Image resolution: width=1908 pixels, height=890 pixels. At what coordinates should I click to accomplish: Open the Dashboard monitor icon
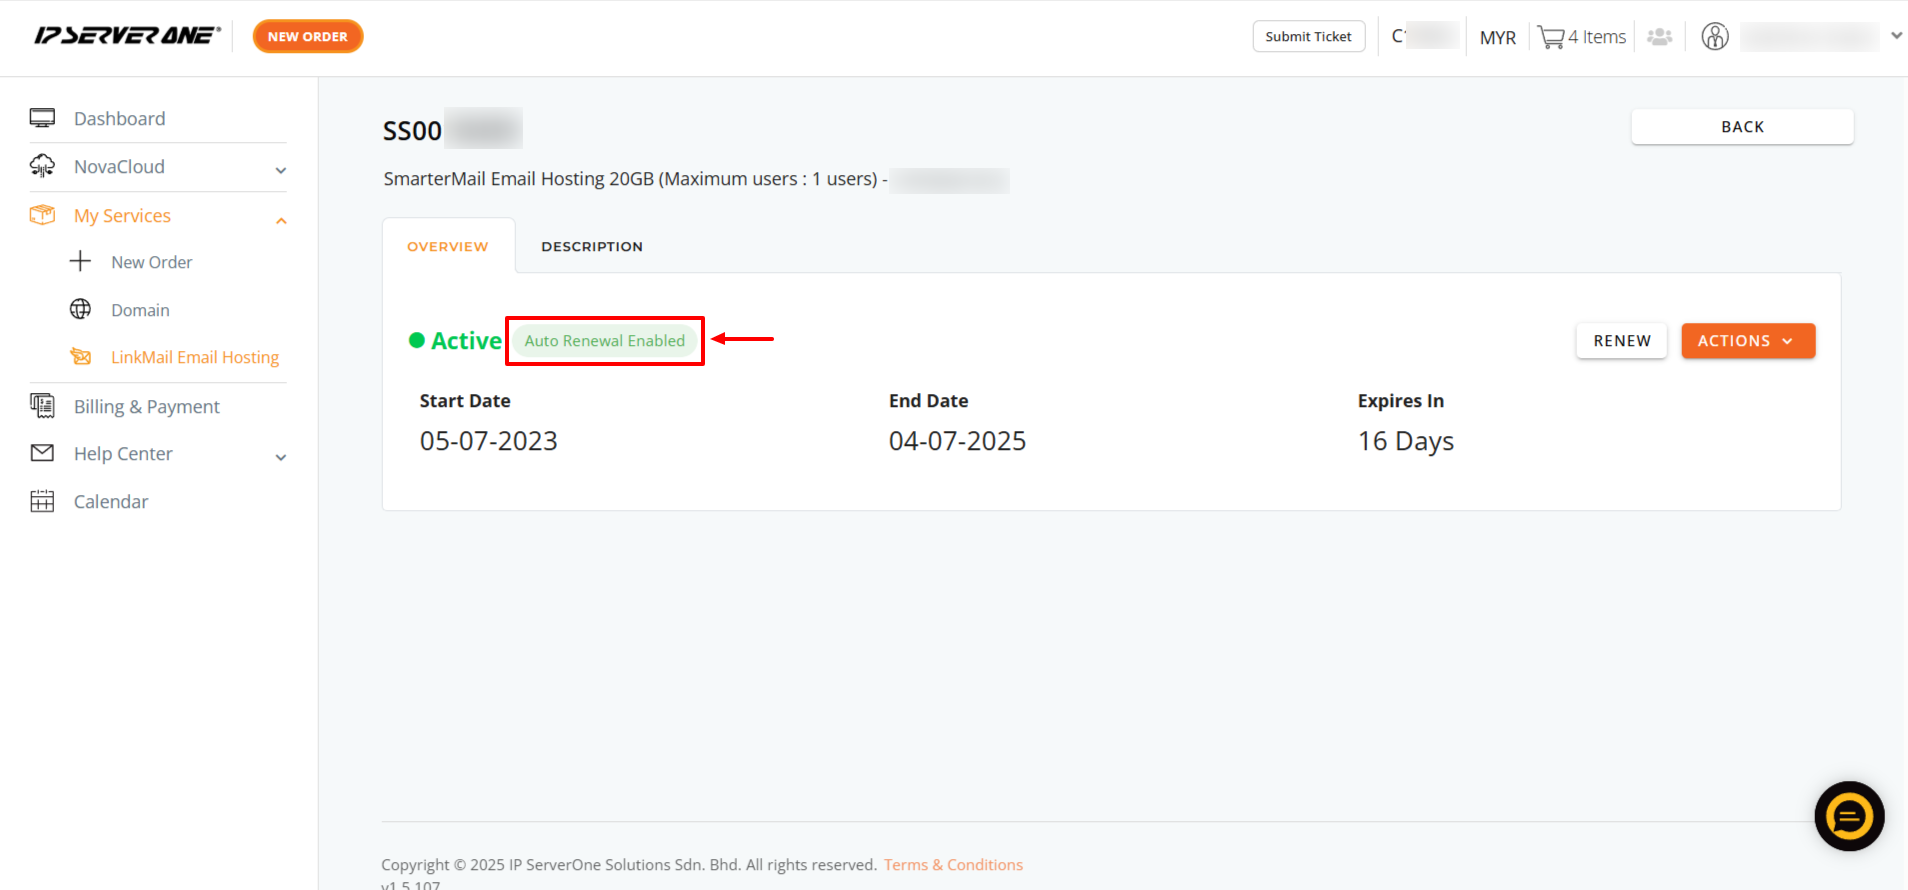(x=42, y=118)
